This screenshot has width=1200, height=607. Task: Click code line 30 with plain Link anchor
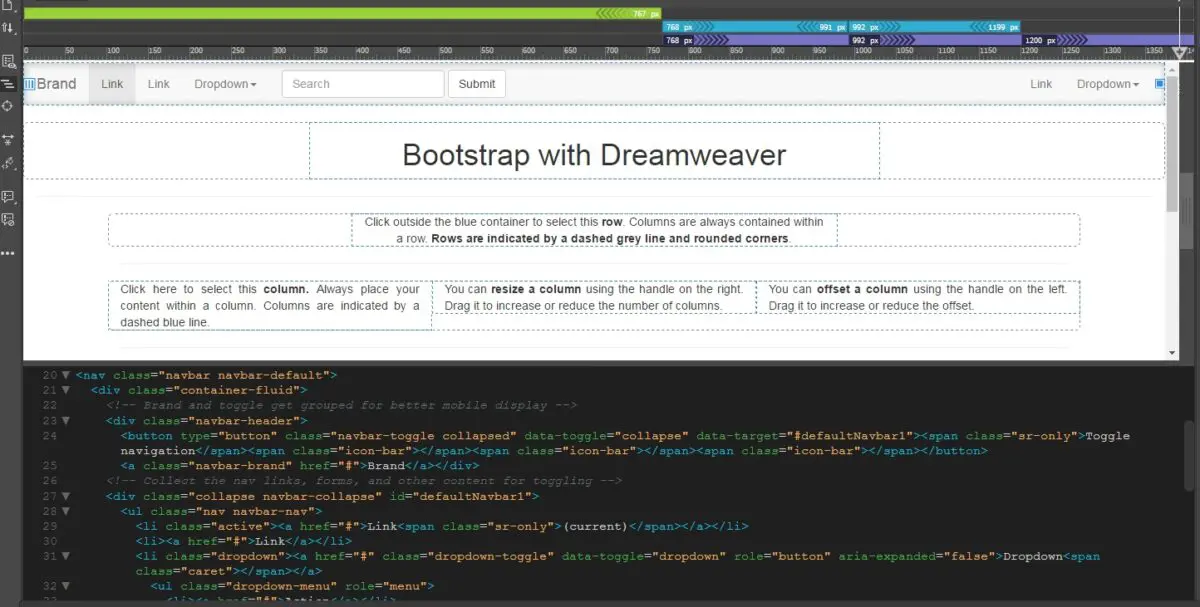pyautogui.click(x=244, y=541)
